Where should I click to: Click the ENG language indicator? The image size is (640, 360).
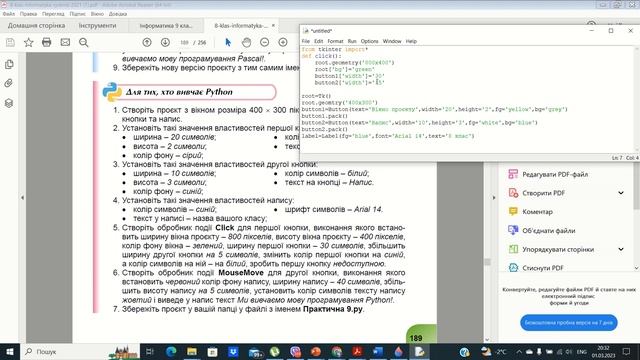coord(581,351)
